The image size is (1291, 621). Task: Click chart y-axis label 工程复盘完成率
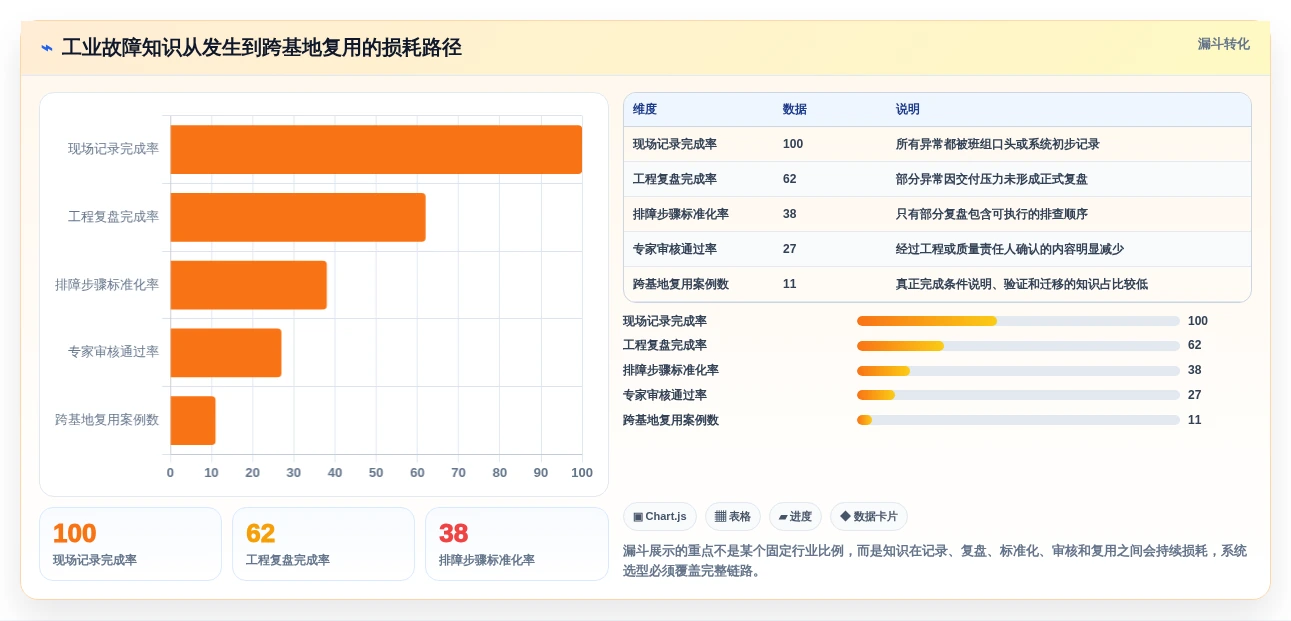pyautogui.click(x=113, y=217)
